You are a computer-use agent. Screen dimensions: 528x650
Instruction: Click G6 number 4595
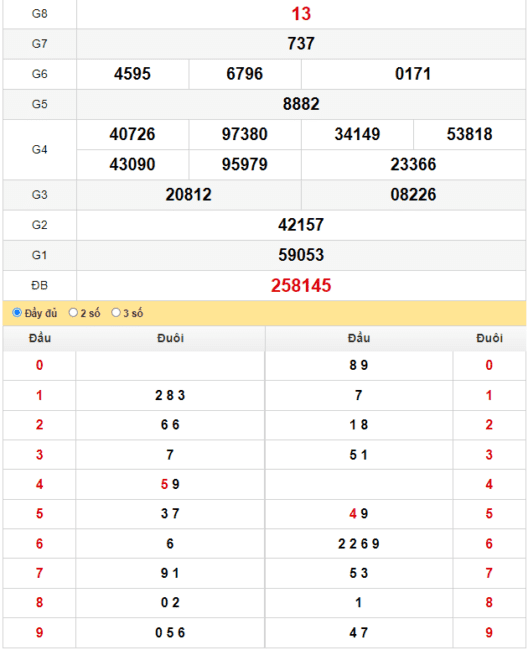point(133,74)
